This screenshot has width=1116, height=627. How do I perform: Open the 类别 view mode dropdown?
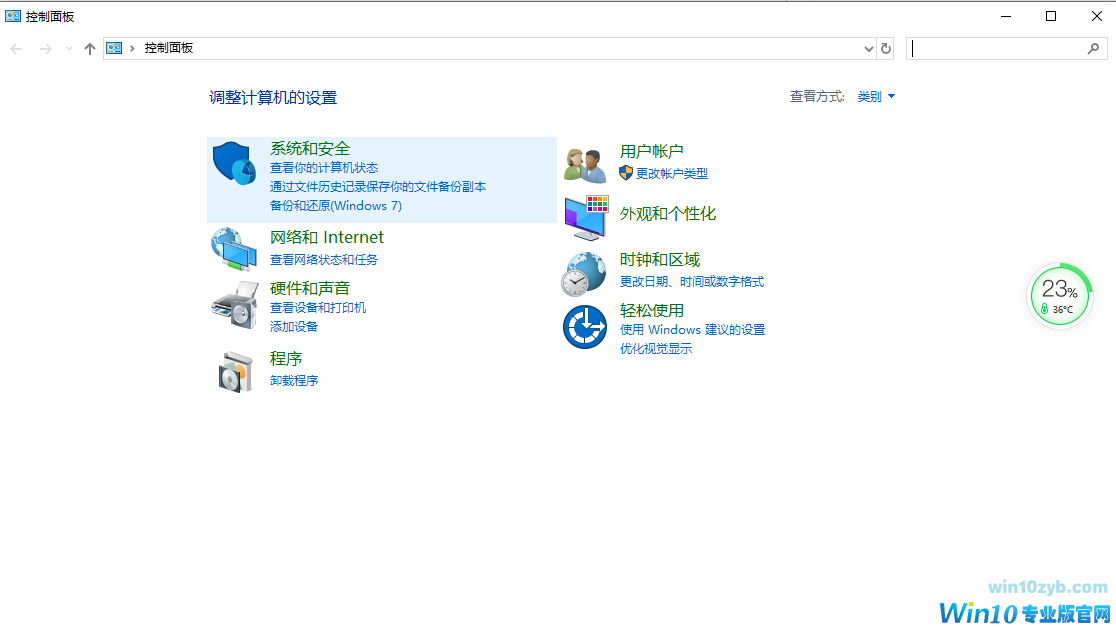[x=876, y=96]
